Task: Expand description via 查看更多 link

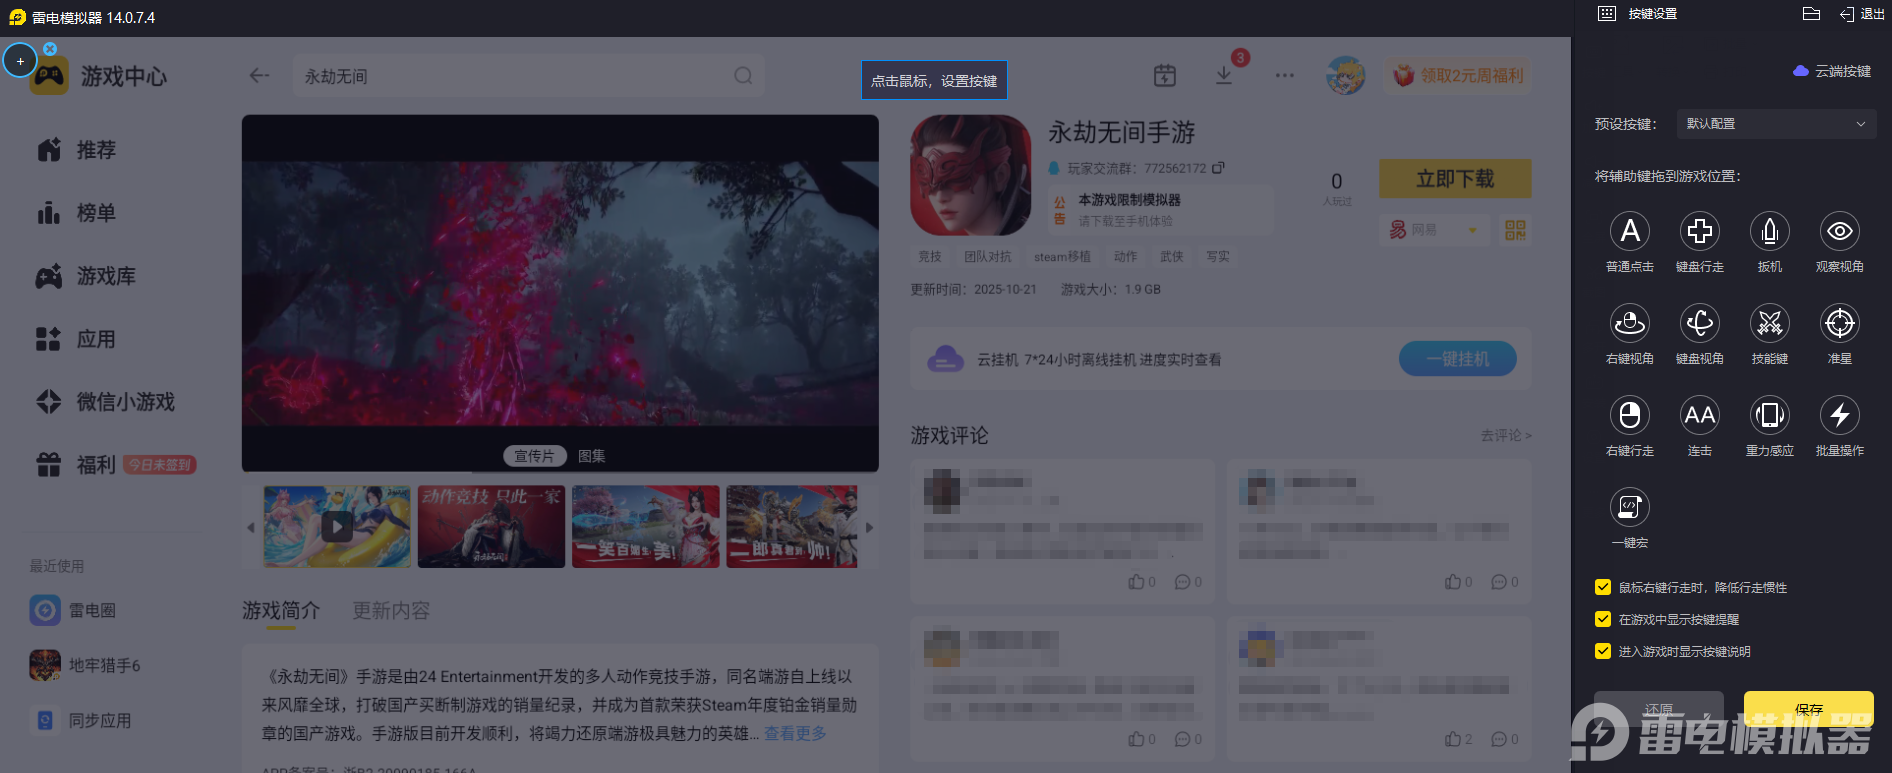Action: point(795,733)
